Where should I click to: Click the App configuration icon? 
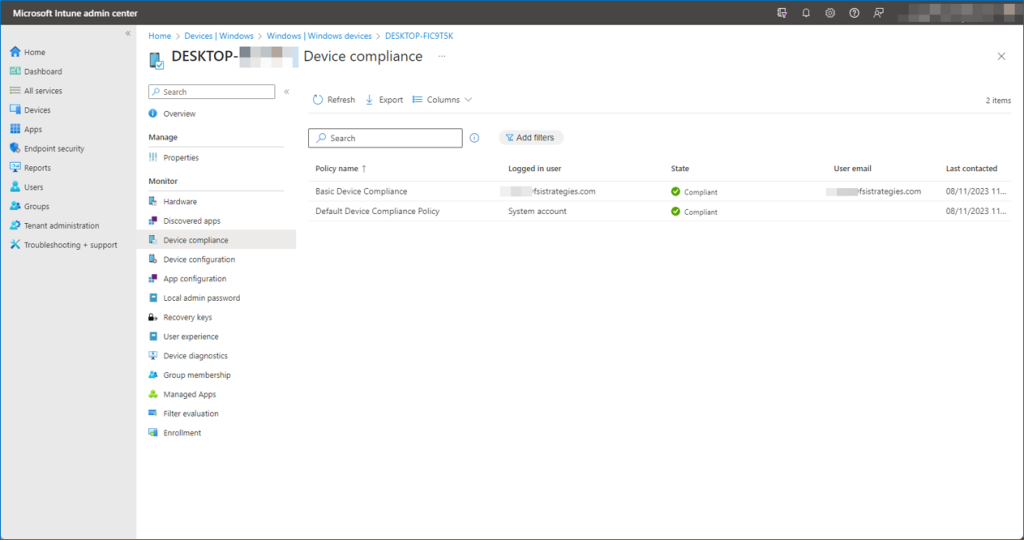(x=153, y=279)
